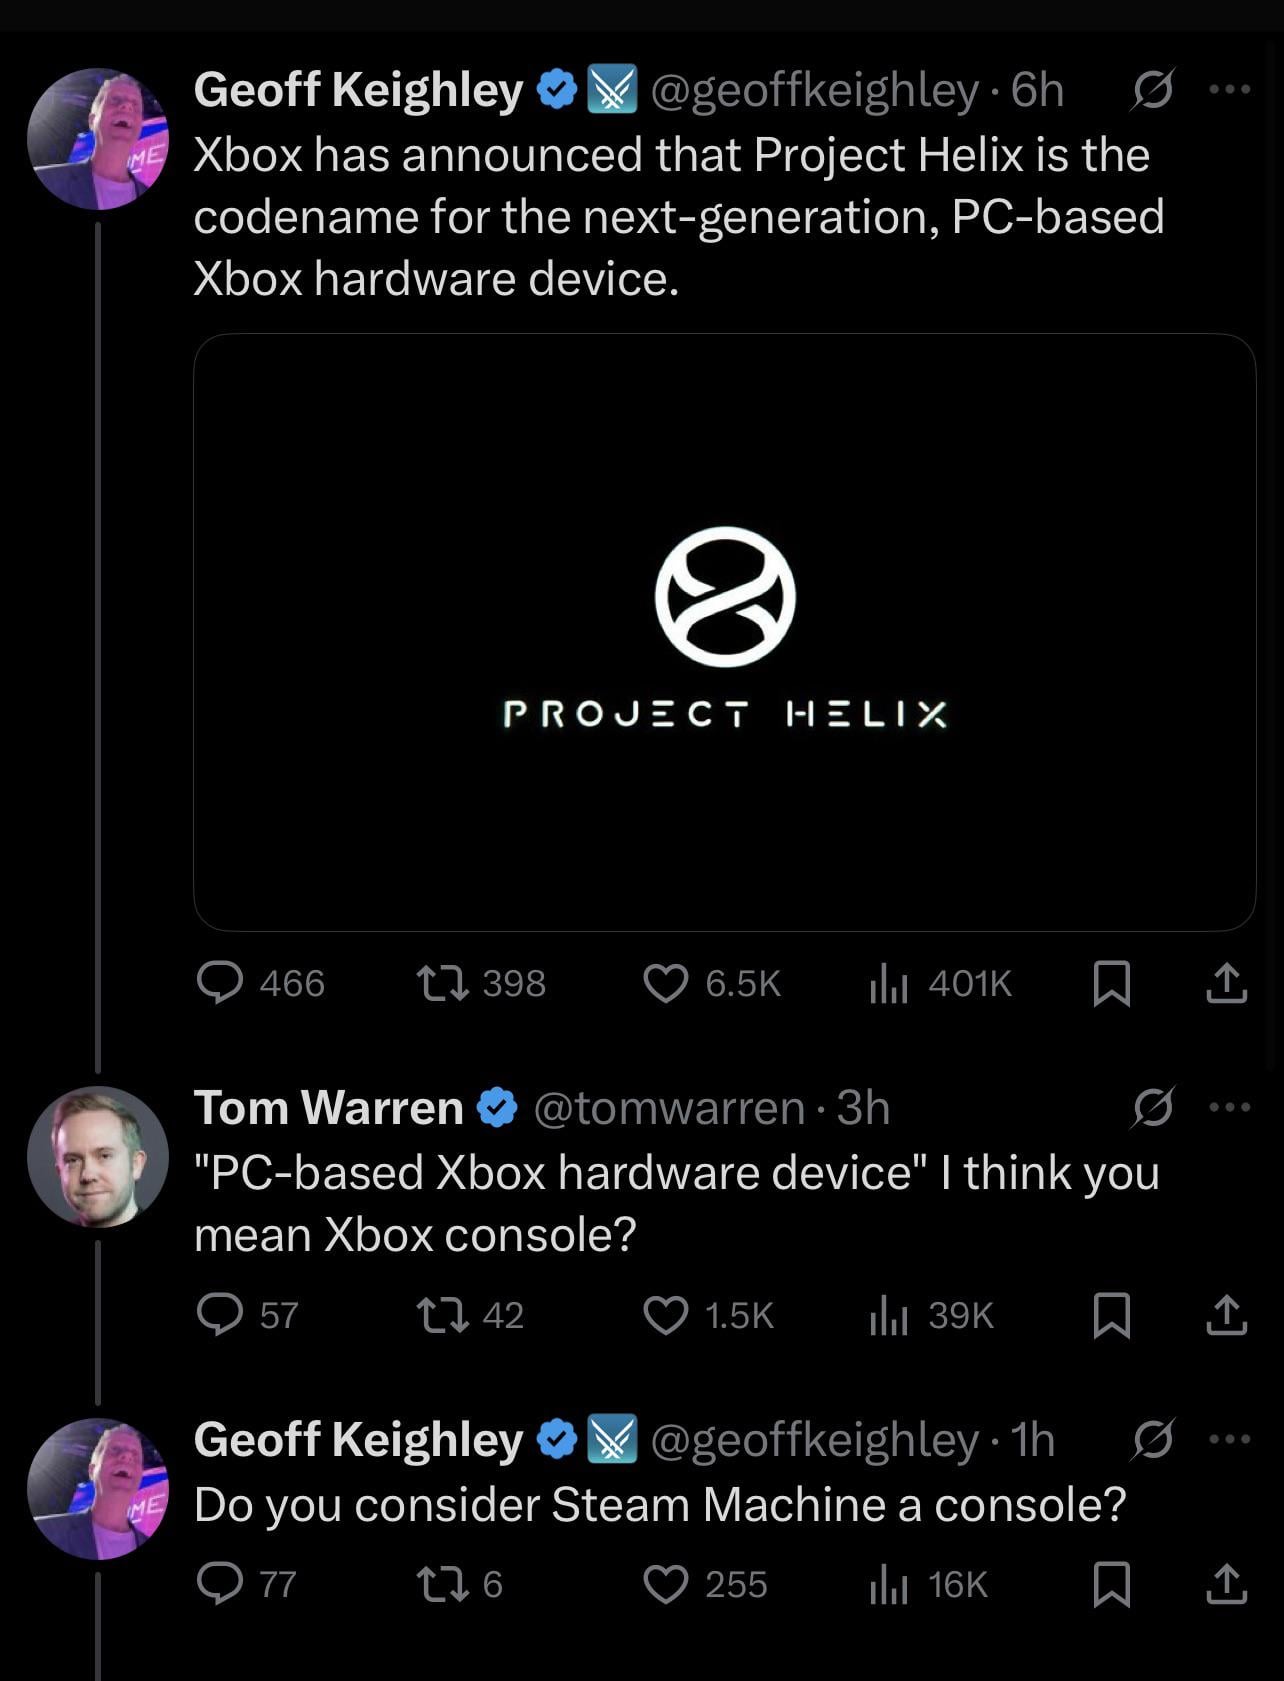Share the Project Helix announcement post
The height and width of the screenshot is (1681, 1284).
[1226, 983]
